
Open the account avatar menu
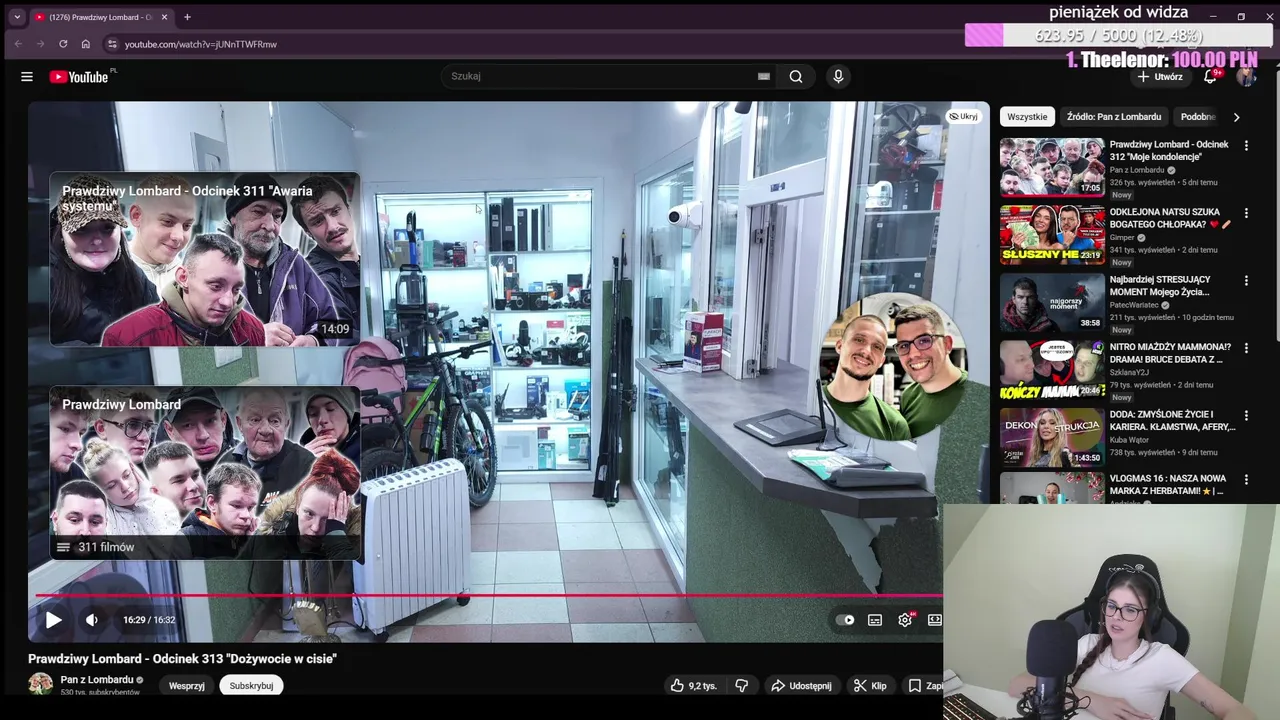(x=1246, y=77)
